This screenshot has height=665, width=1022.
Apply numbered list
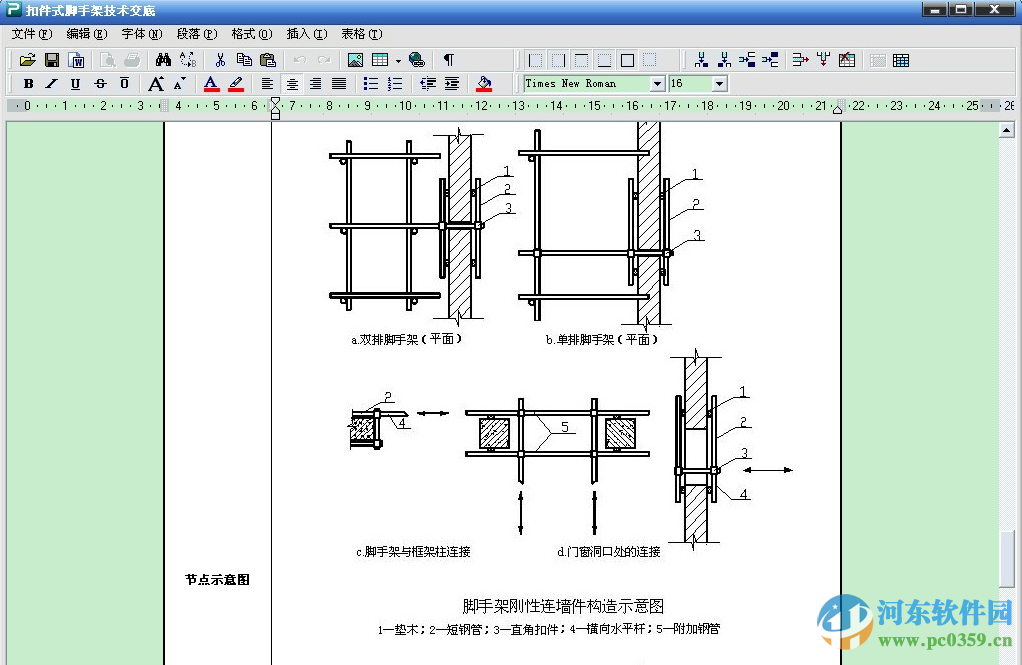click(x=395, y=83)
